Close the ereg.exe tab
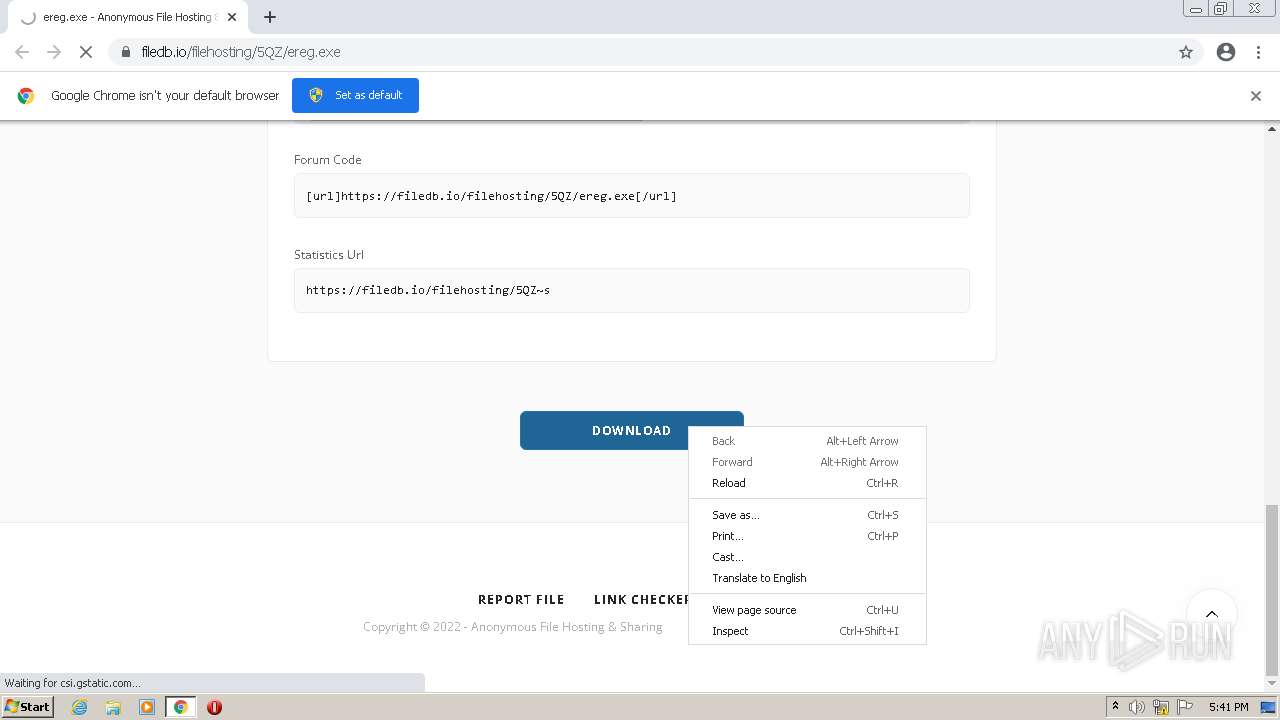This screenshot has width=1280, height=720. click(232, 17)
